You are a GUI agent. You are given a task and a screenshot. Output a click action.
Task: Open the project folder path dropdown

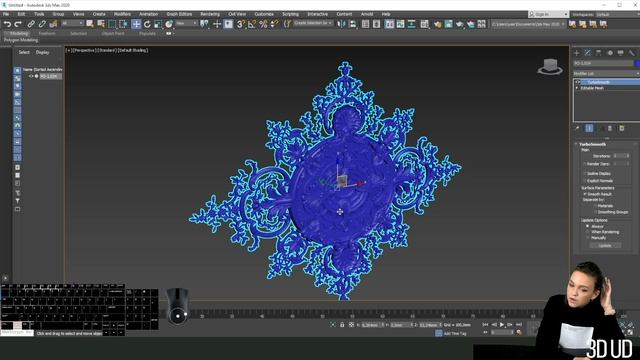coord(528,24)
